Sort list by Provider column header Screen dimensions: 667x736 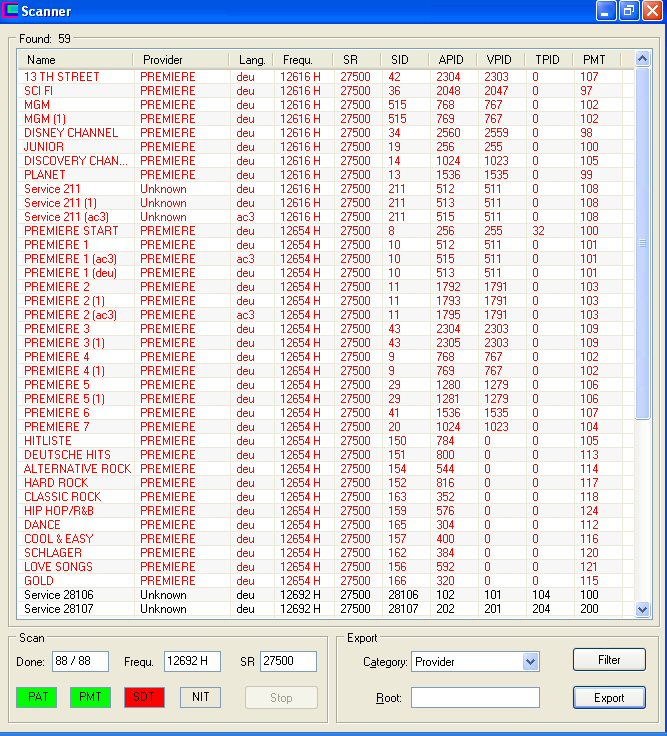tap(181, 60)
